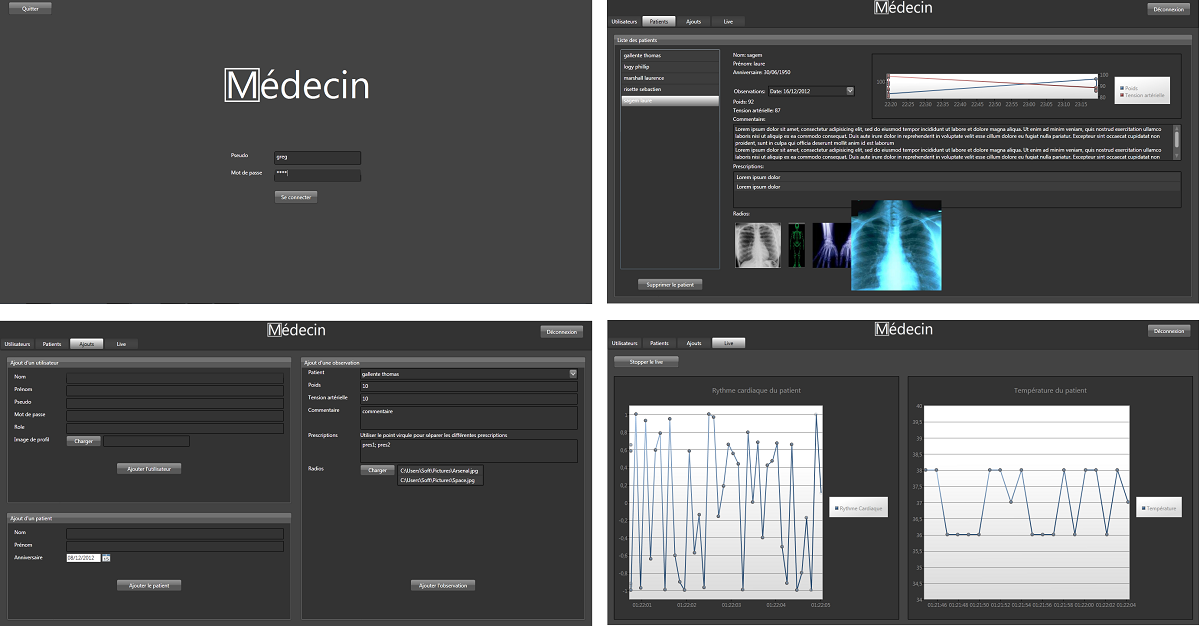Click the Mot de passe login field
Viewport: 1199px width, 626px height.
[x=317, y=175]
